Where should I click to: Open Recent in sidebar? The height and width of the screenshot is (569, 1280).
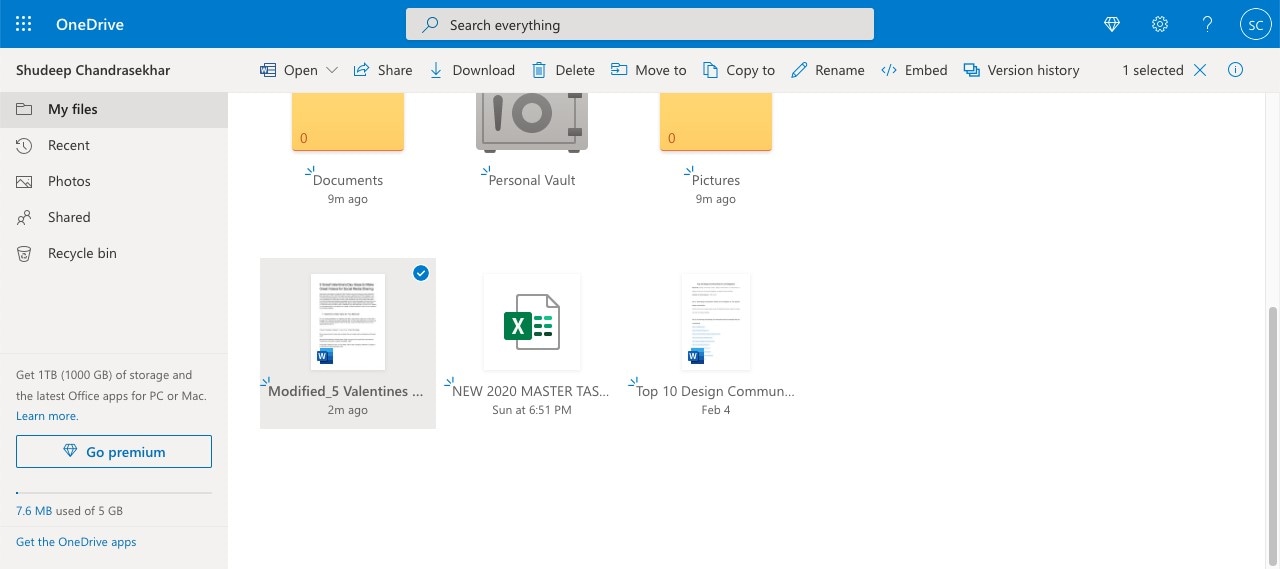[x=114, y=145]
